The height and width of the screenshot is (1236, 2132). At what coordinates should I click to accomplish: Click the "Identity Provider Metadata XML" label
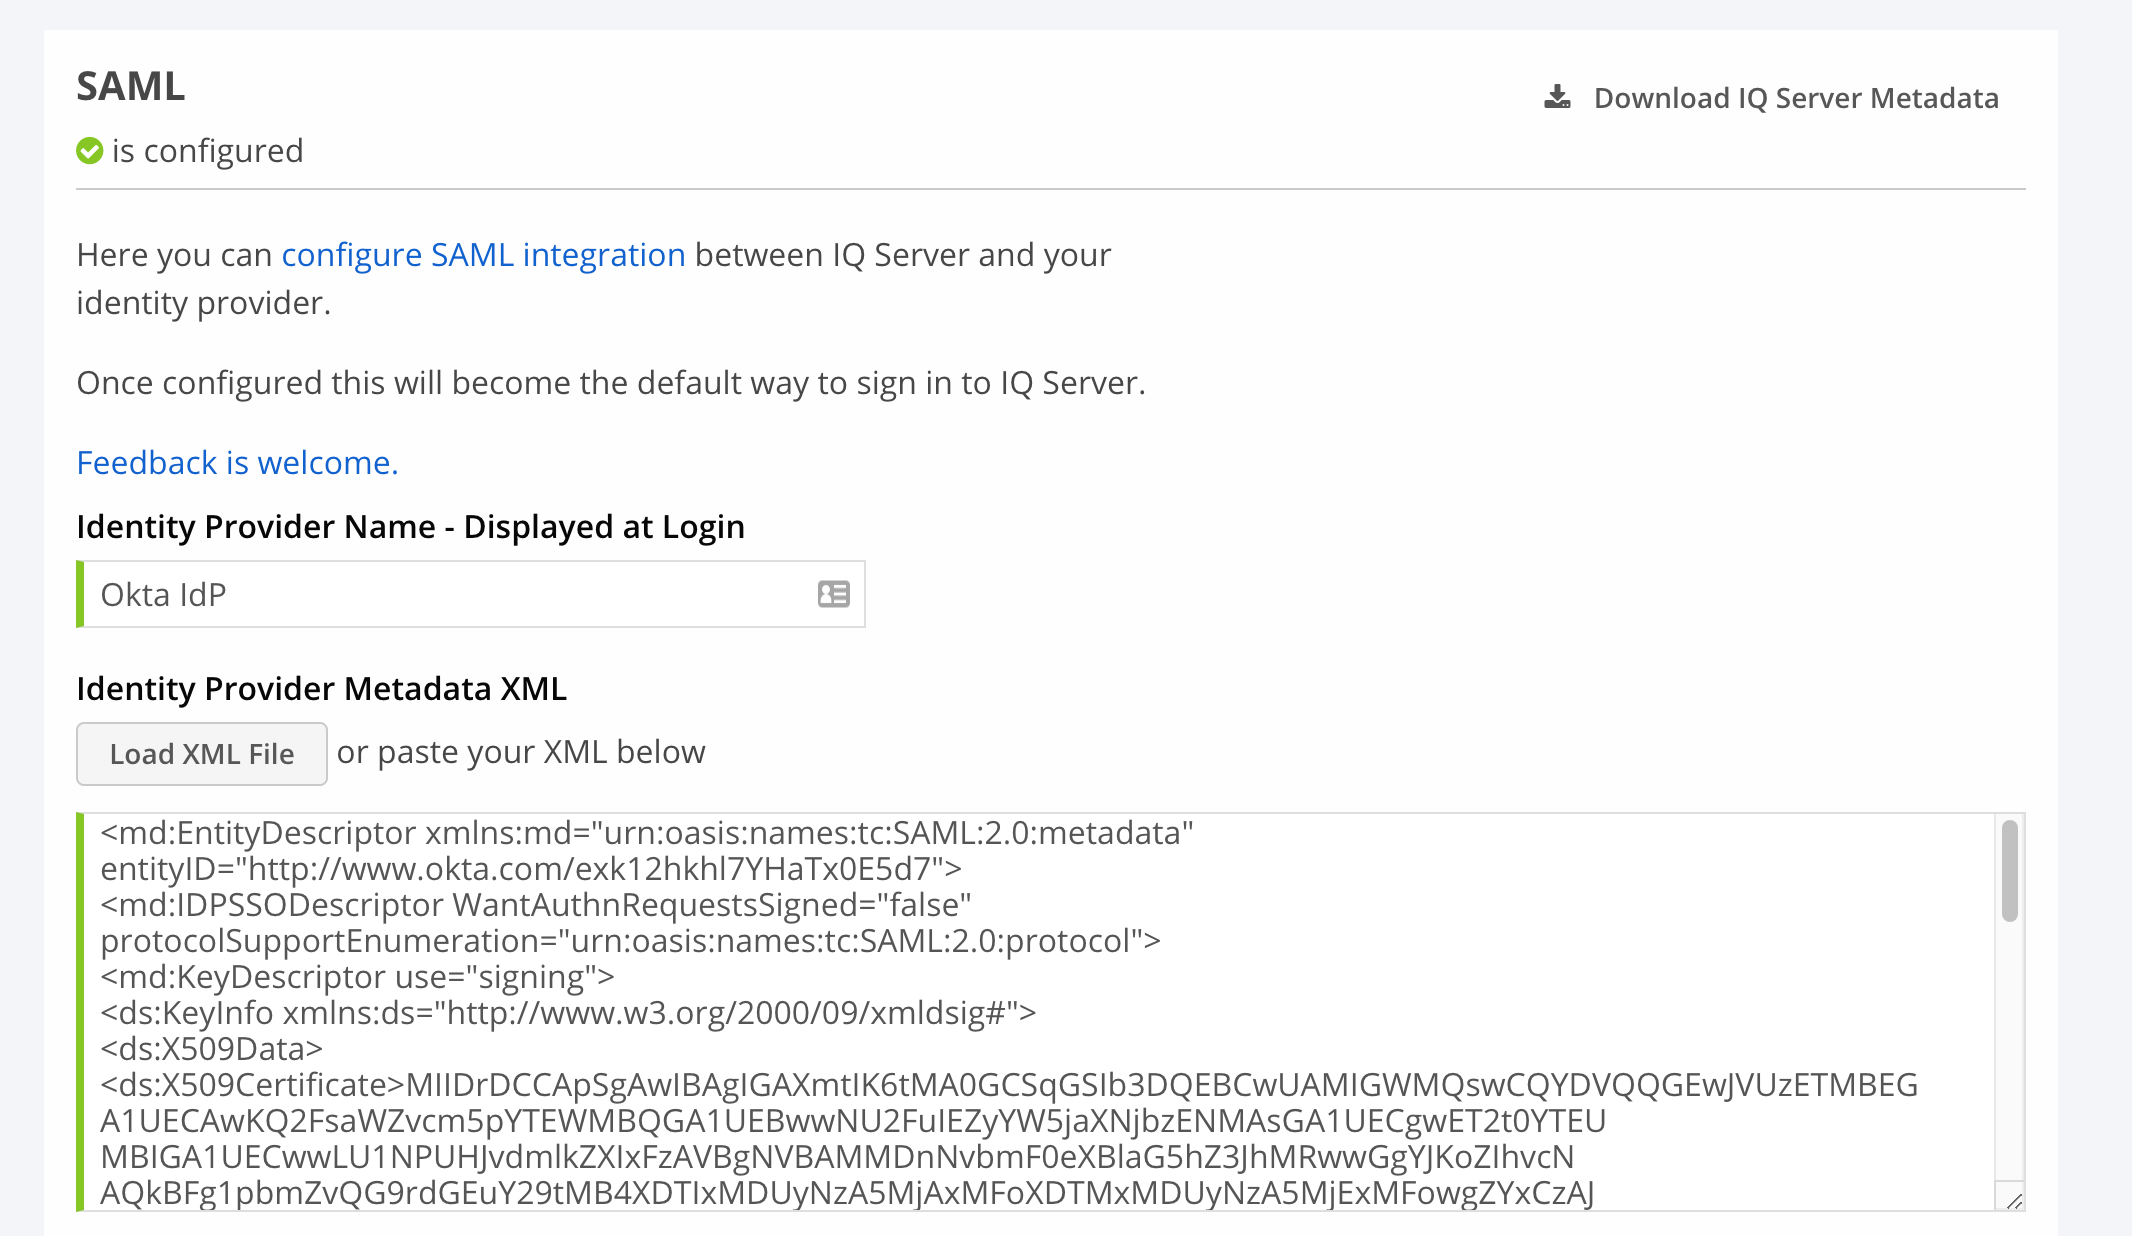point(321,689)
